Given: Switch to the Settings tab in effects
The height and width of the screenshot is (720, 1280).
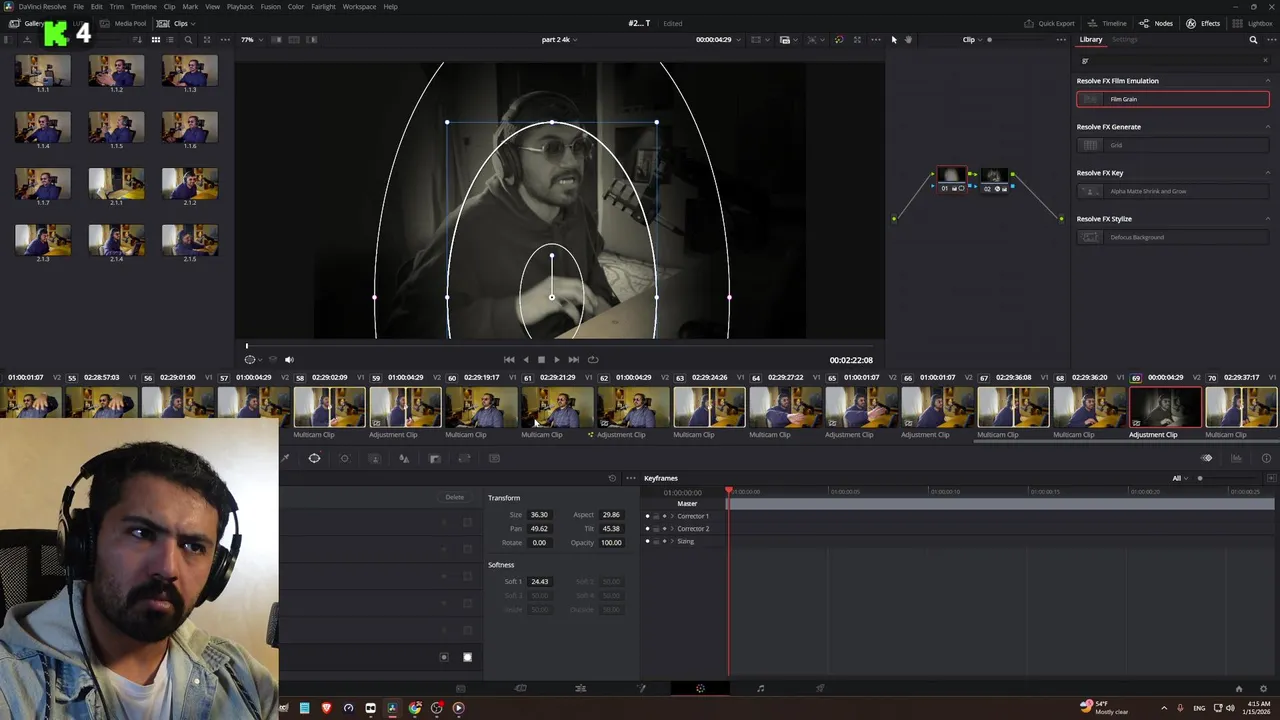Looking at the screenshot, I should click(x=1125, y=40).
